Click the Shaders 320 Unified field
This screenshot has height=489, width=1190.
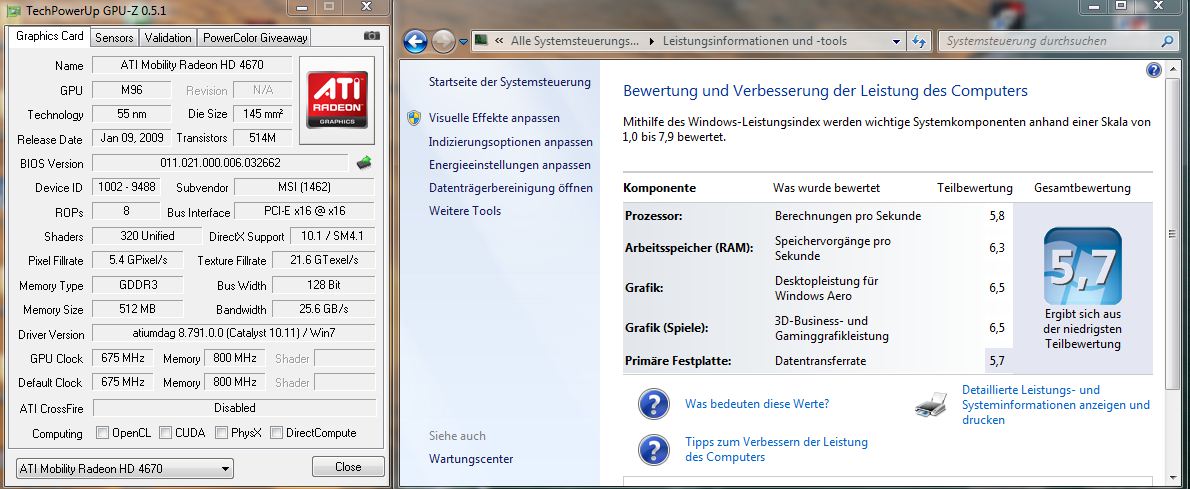[147, 236]
